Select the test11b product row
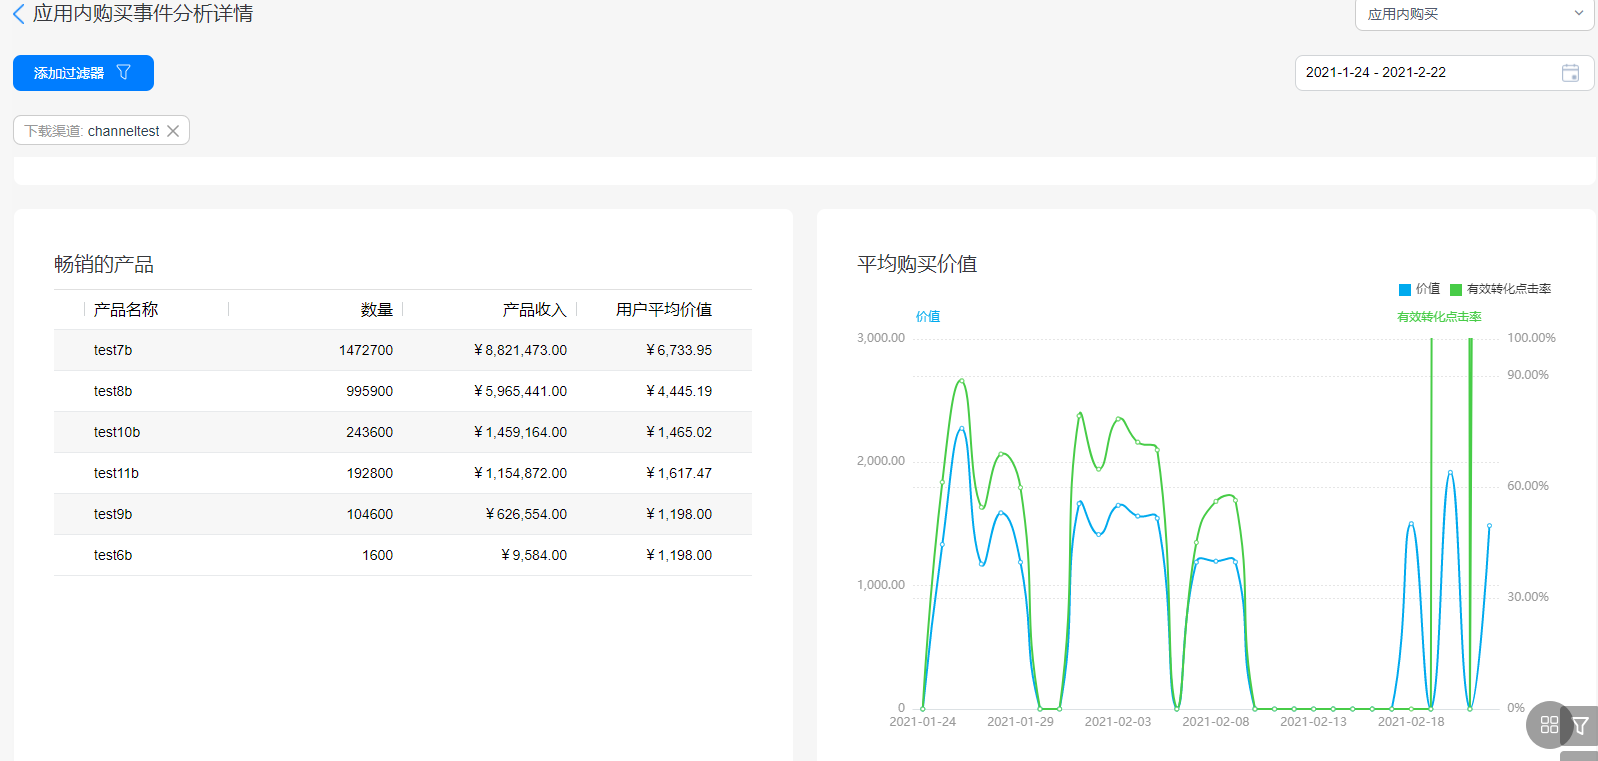This screenshot has height=761, width=1598. [x=403, y=473]
